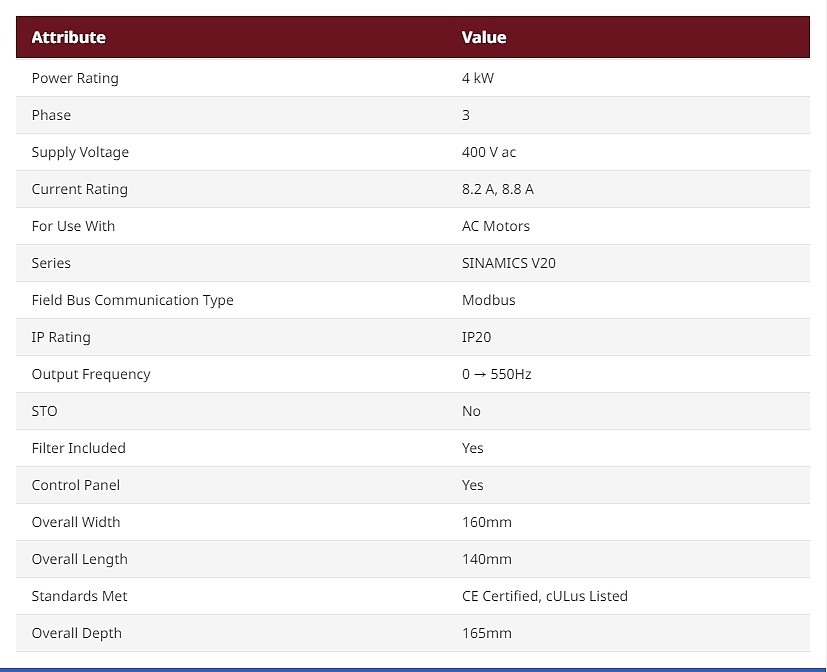The width and height of the screenshot is (827, 672).
Task: Click the SINAMICS V20 series value
Action: 509,263
